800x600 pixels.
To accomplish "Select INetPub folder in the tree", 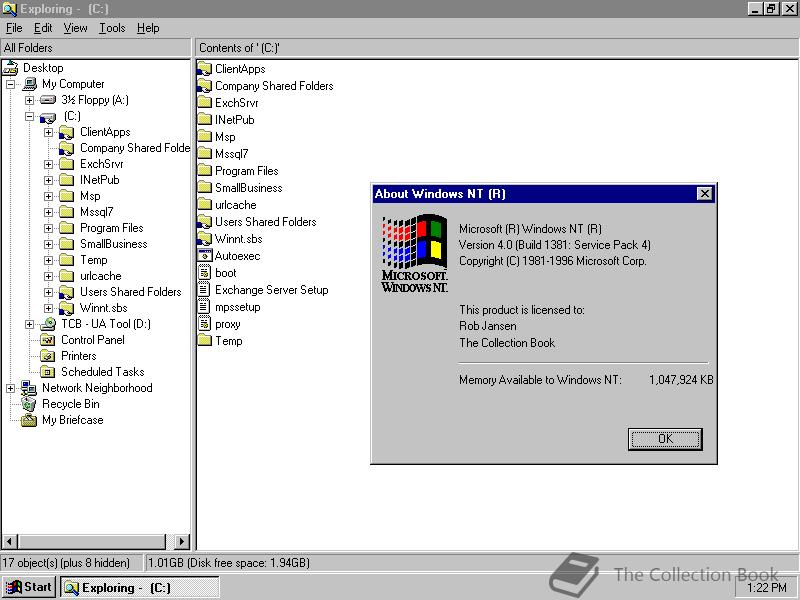I will coord(99,180).
